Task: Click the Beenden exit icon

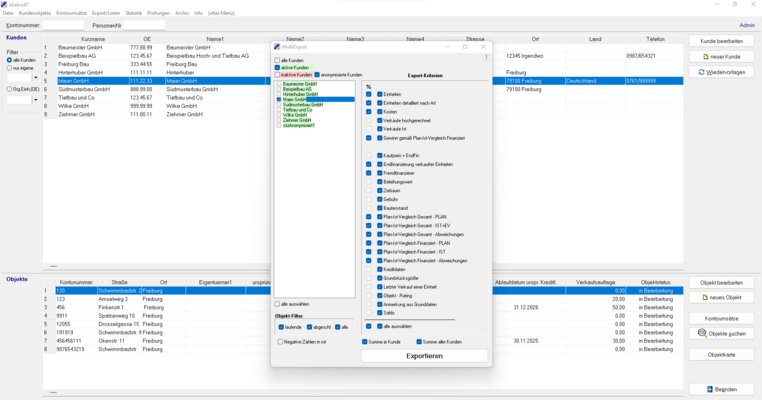Action: (x=708, y=389)
